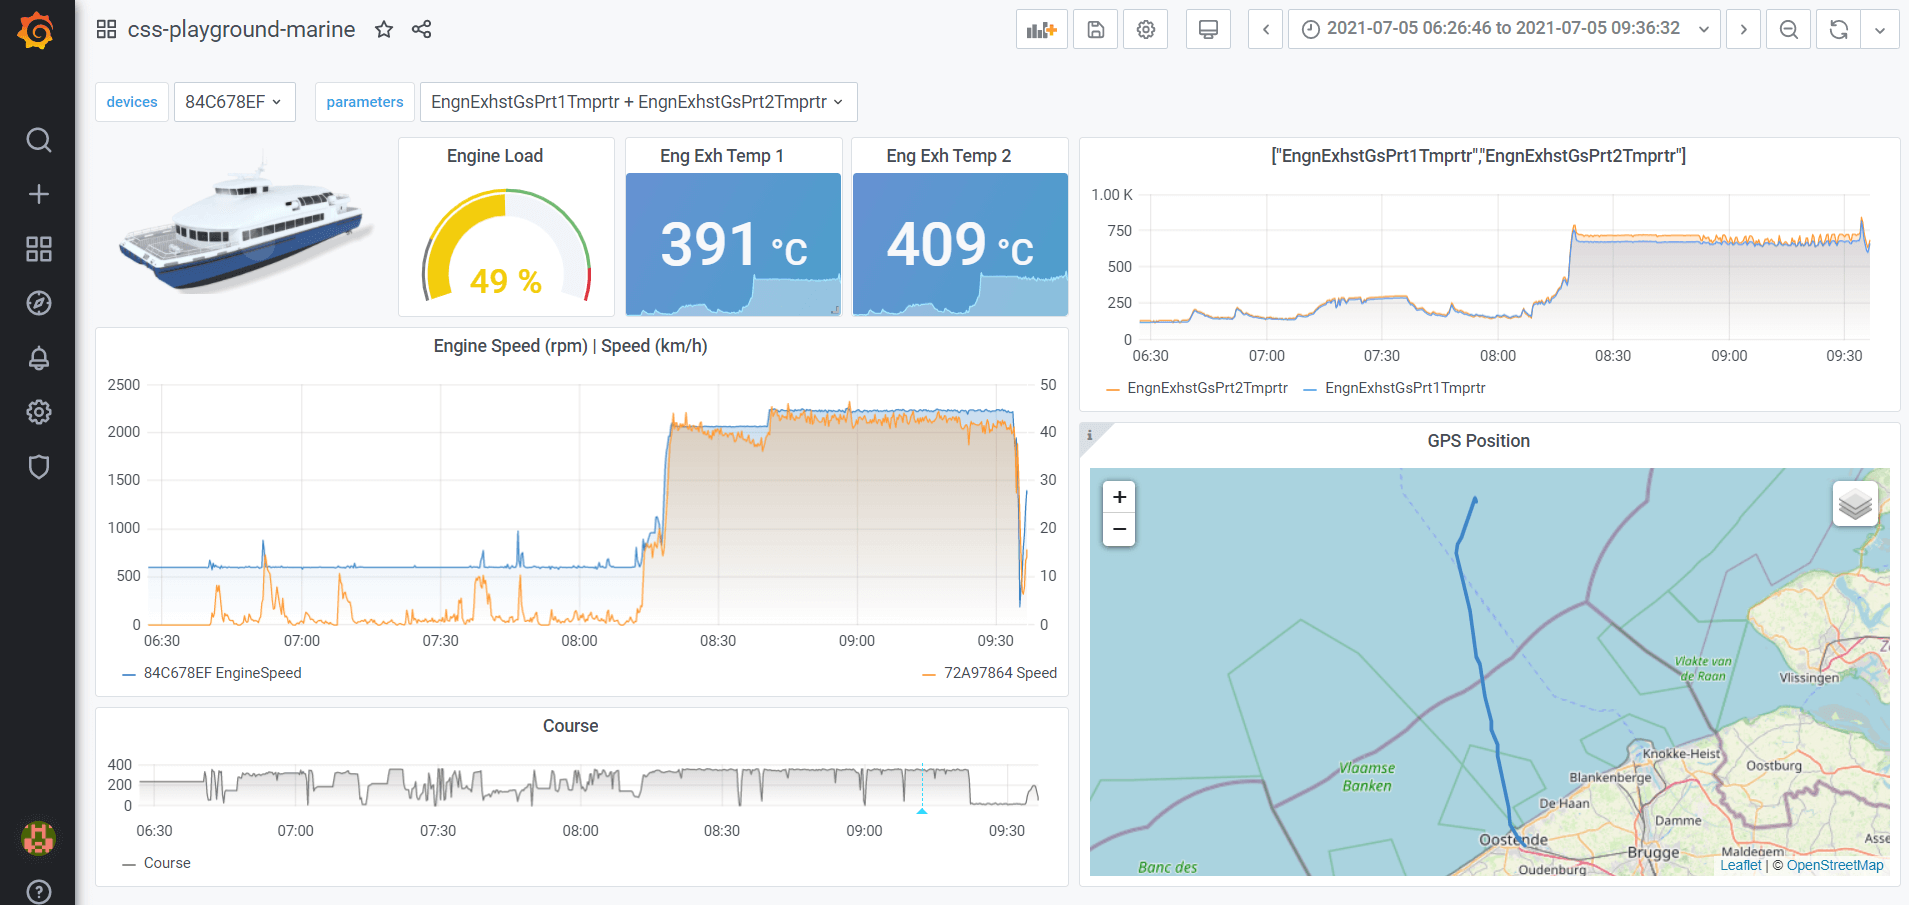The image size is (1909, 905).
Task: Open the refresh interval dropdown
Action: [1881, 29]
